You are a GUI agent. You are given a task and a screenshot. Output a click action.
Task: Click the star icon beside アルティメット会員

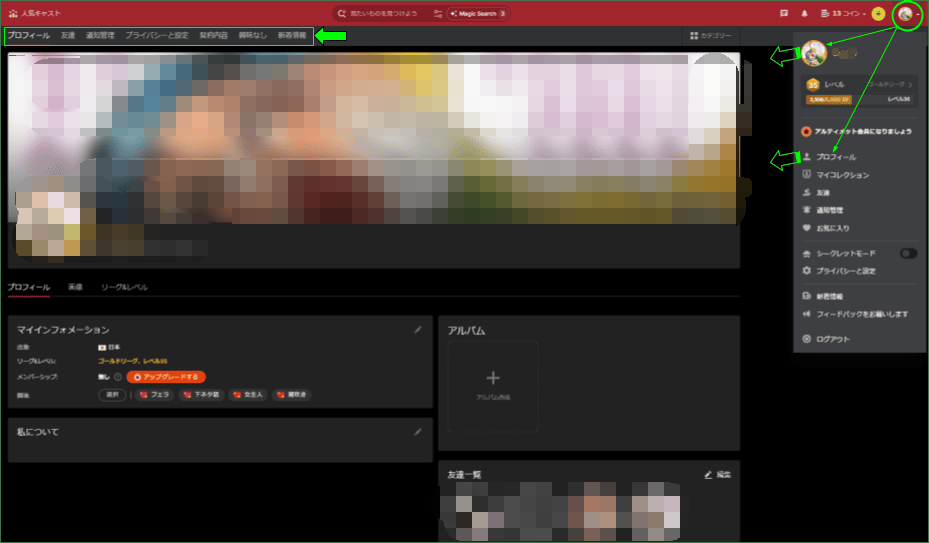[806, 132]
